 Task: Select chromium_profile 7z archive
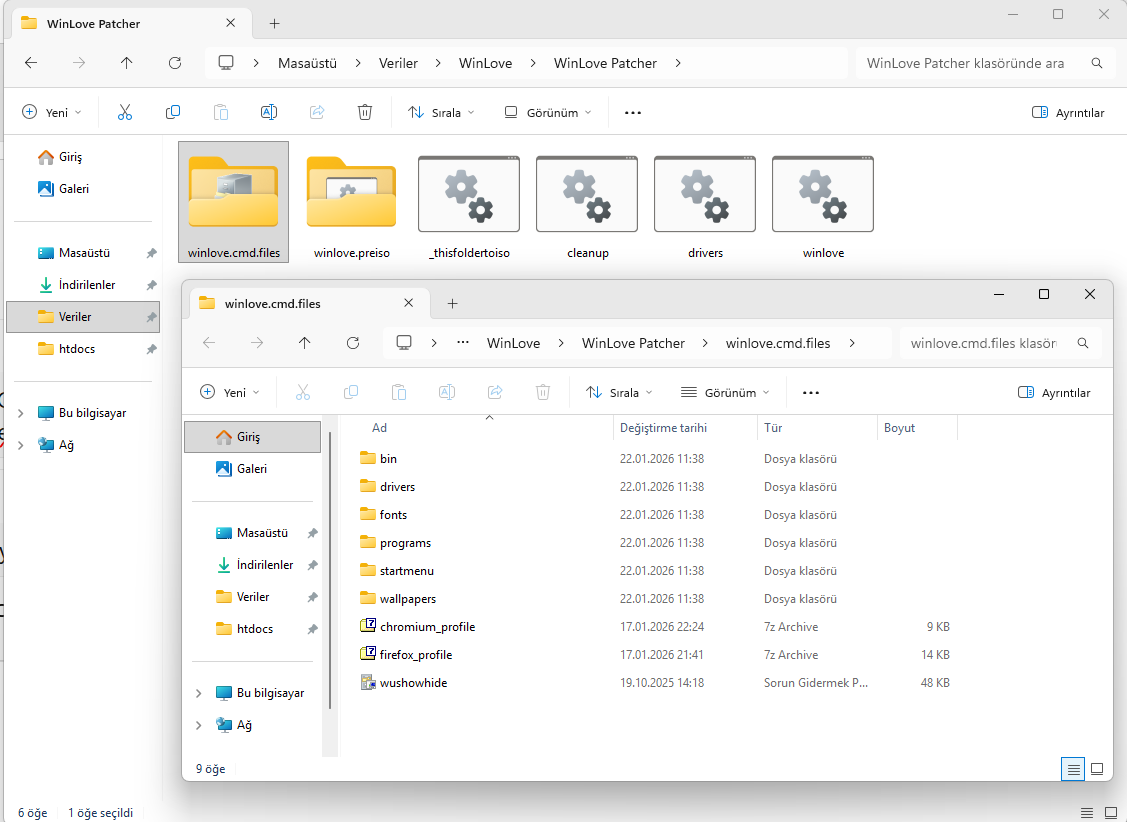(428, 627)
